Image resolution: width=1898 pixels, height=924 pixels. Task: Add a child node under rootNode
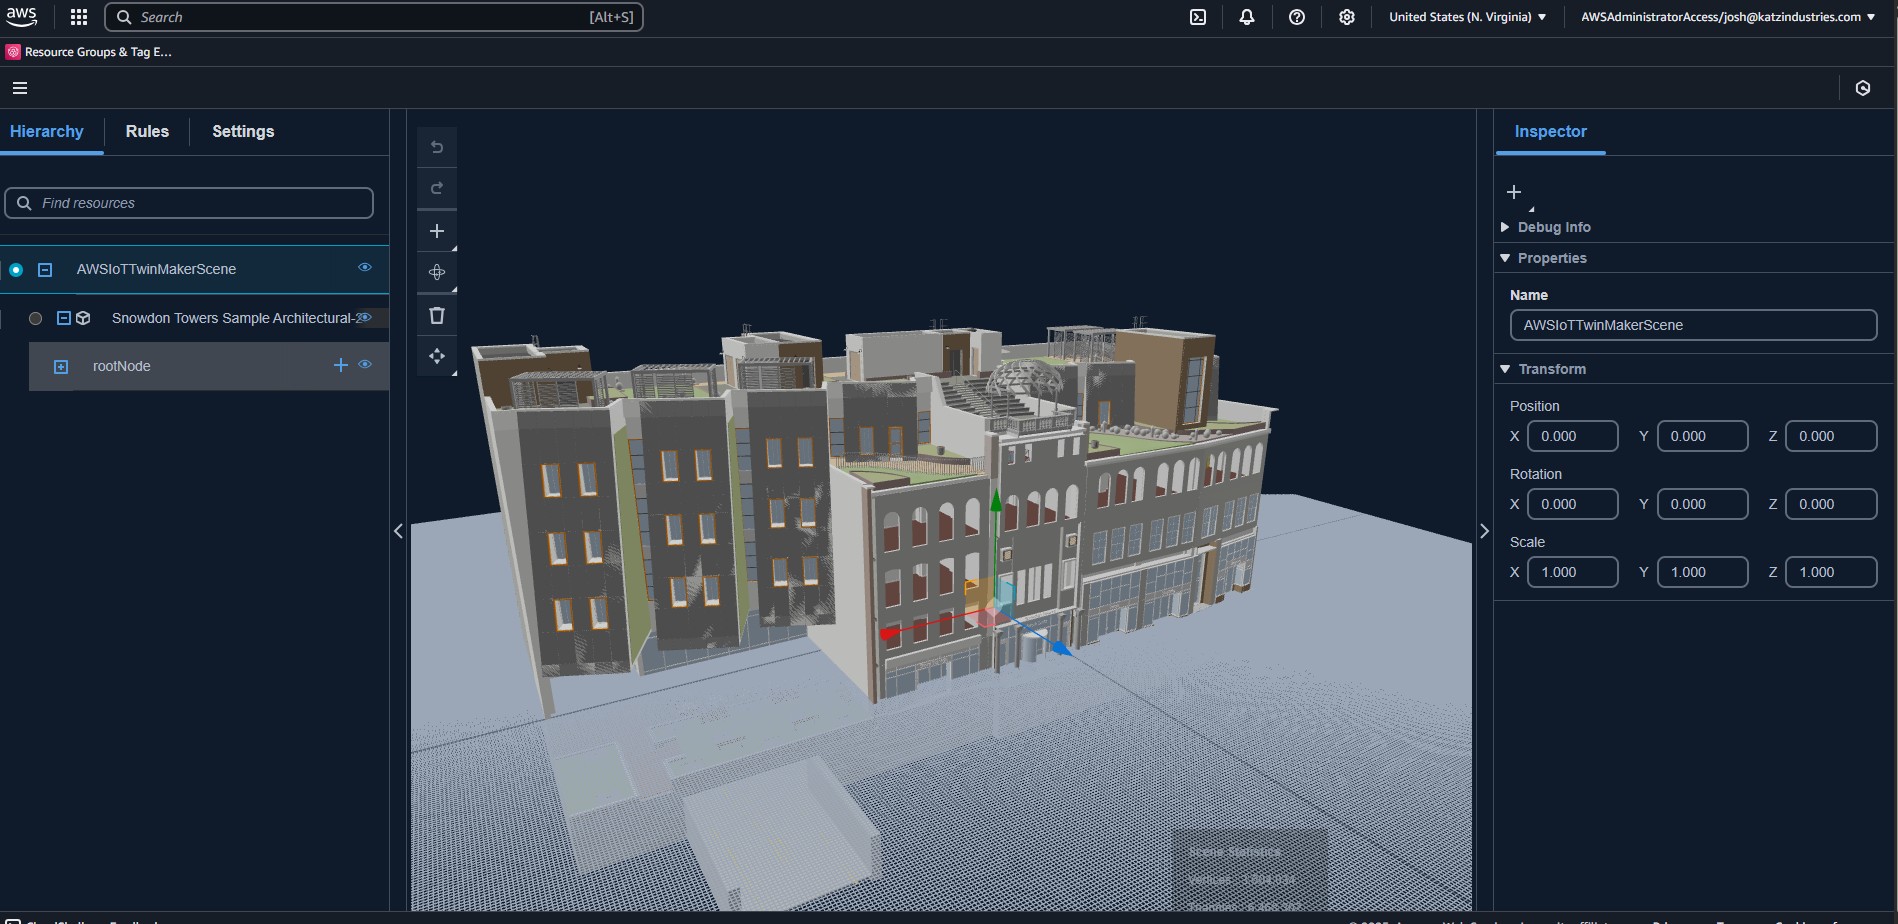tap(340, 365)
